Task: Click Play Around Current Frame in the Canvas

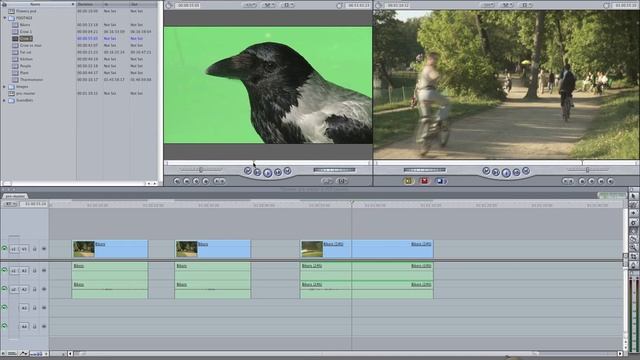Action: point(516,172)
